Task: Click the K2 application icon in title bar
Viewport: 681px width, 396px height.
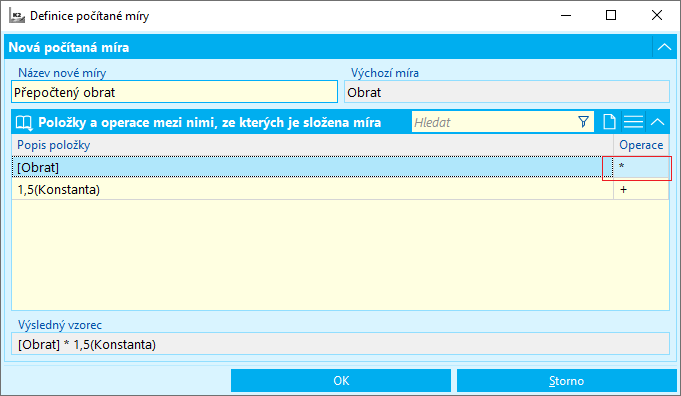Action: click(17, 16)
